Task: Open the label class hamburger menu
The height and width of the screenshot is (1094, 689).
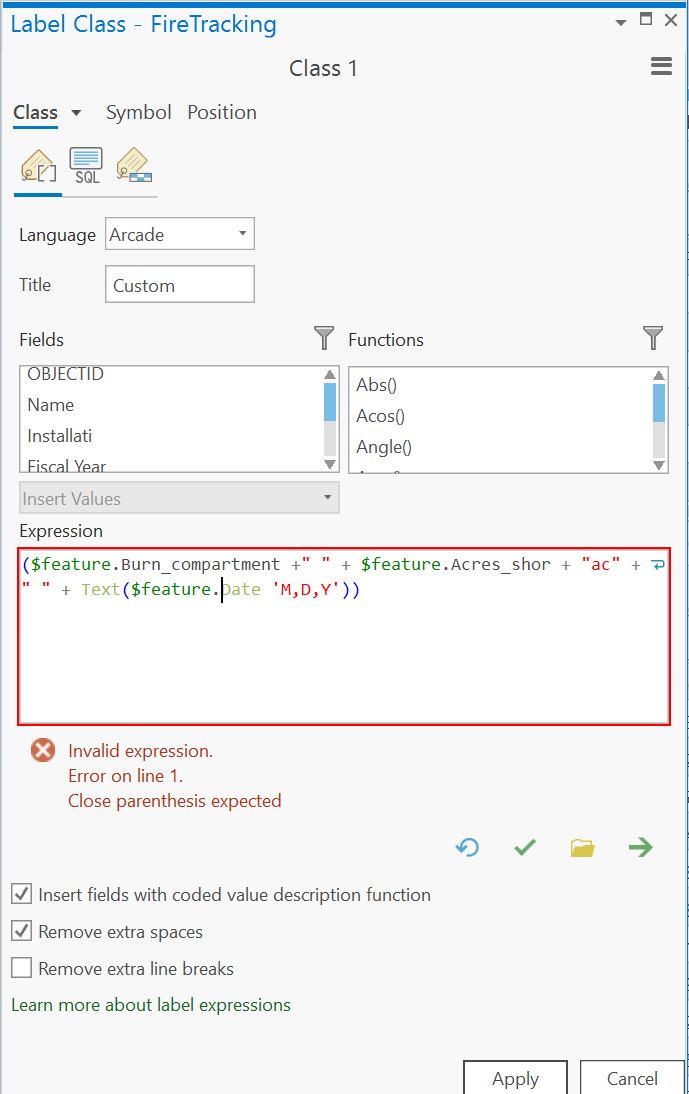Action: (x=661, y=66)
